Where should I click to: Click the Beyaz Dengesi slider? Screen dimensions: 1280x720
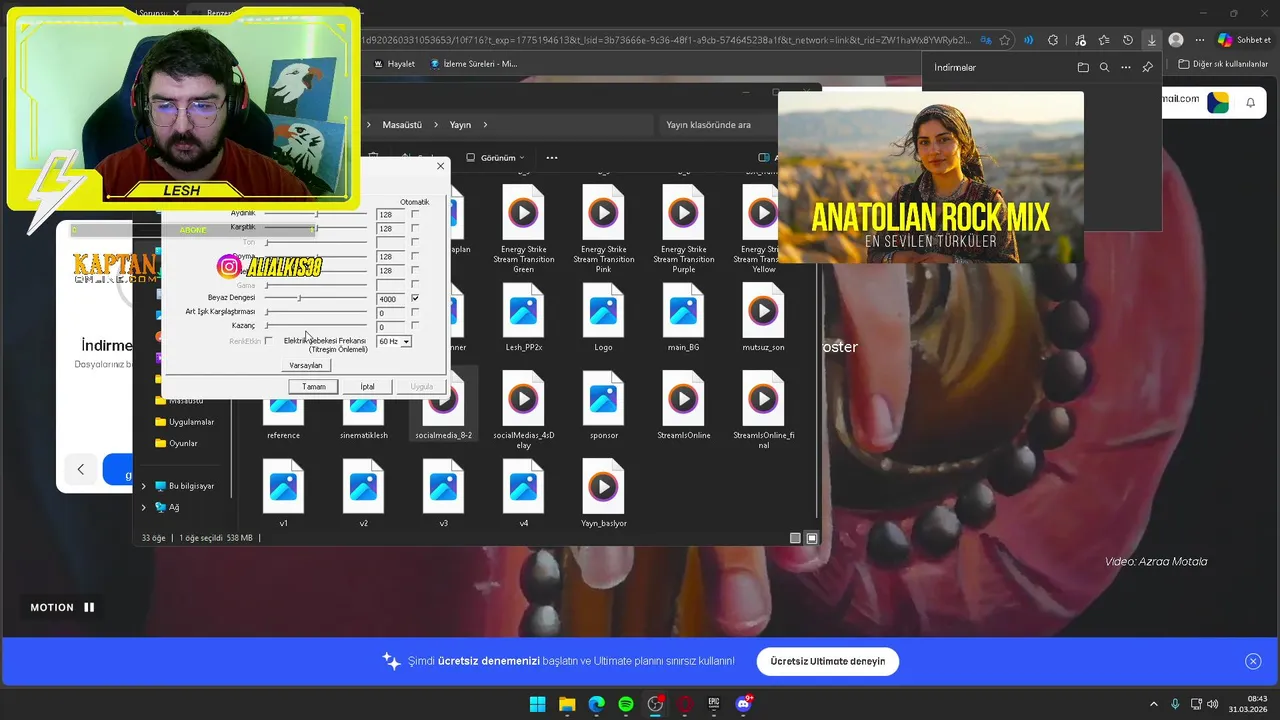[x=316, y=298]
